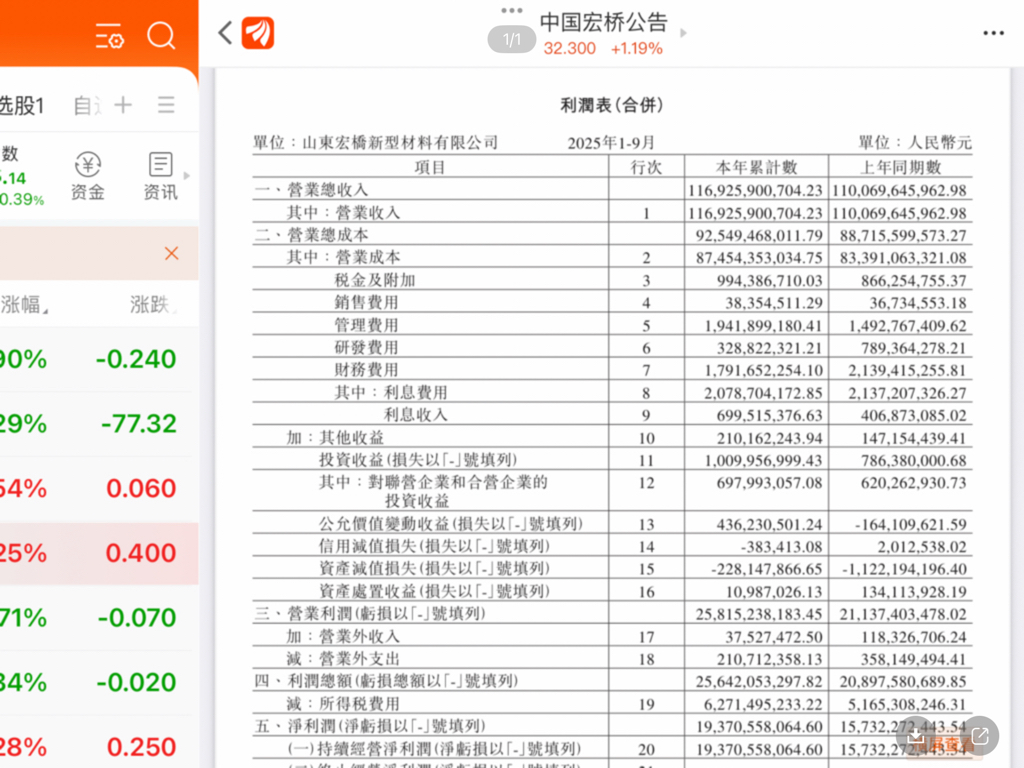
Task: Dismiss the banner with the orange X
Action: tap(172, 253)
